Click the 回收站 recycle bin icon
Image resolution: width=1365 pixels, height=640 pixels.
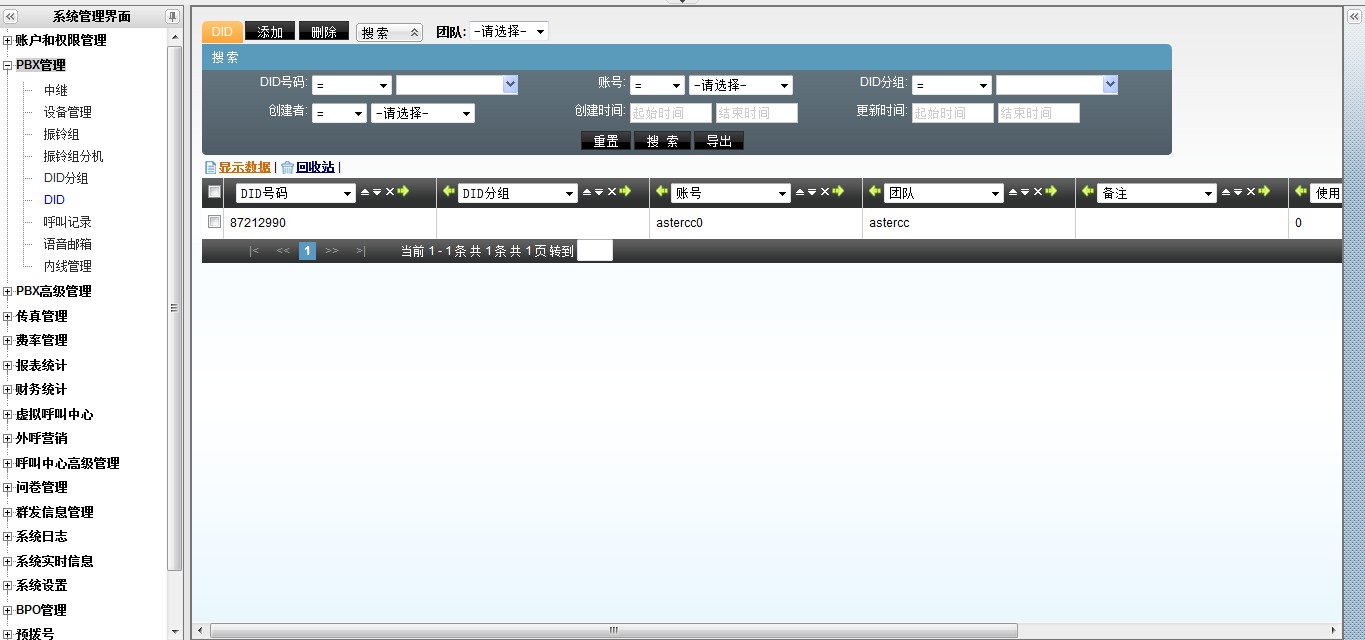[288, 168]
